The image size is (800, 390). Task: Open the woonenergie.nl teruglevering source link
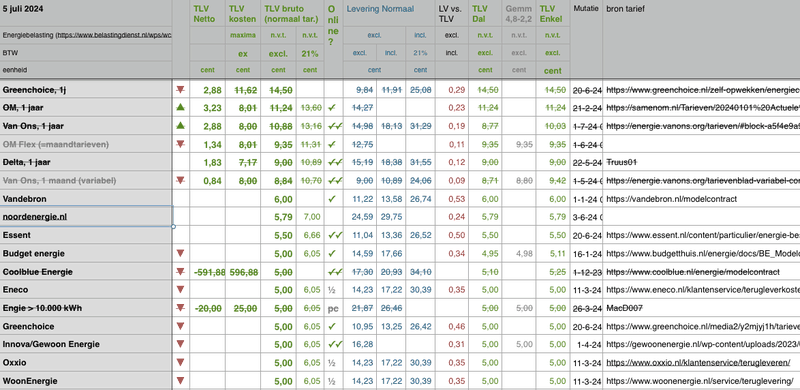click(700, 381)
